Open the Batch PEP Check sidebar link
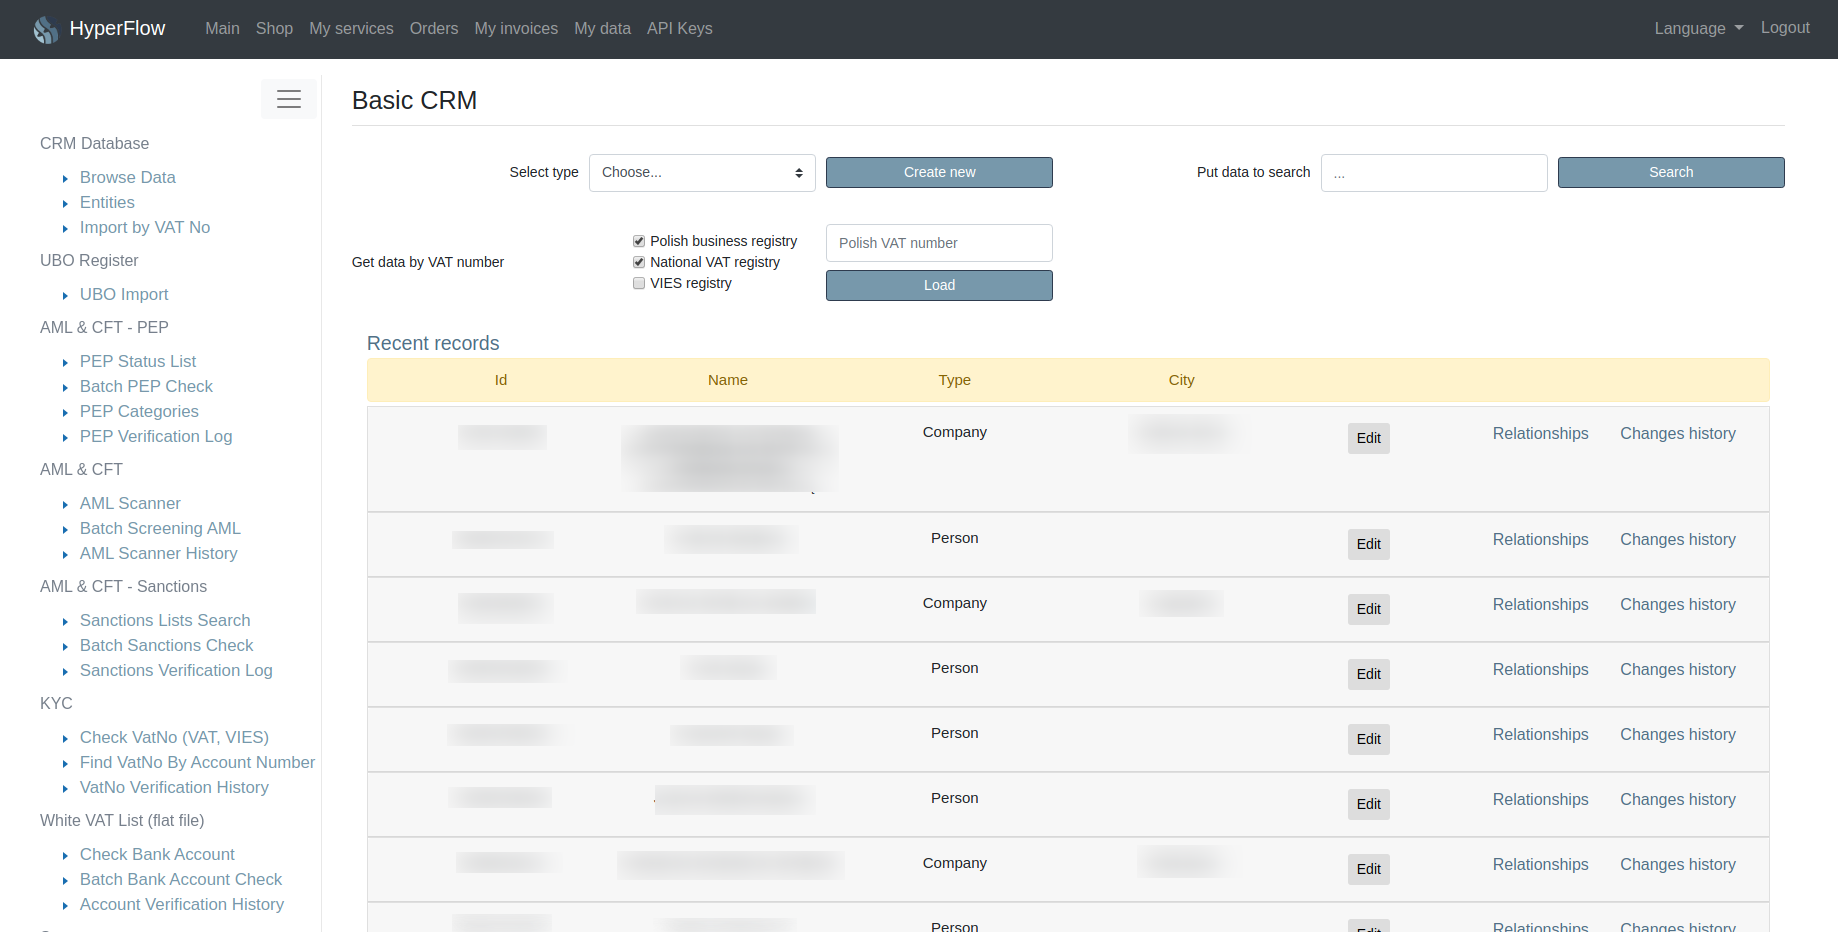The height and width of the screenshot is (932, 1838). [146, 386]
